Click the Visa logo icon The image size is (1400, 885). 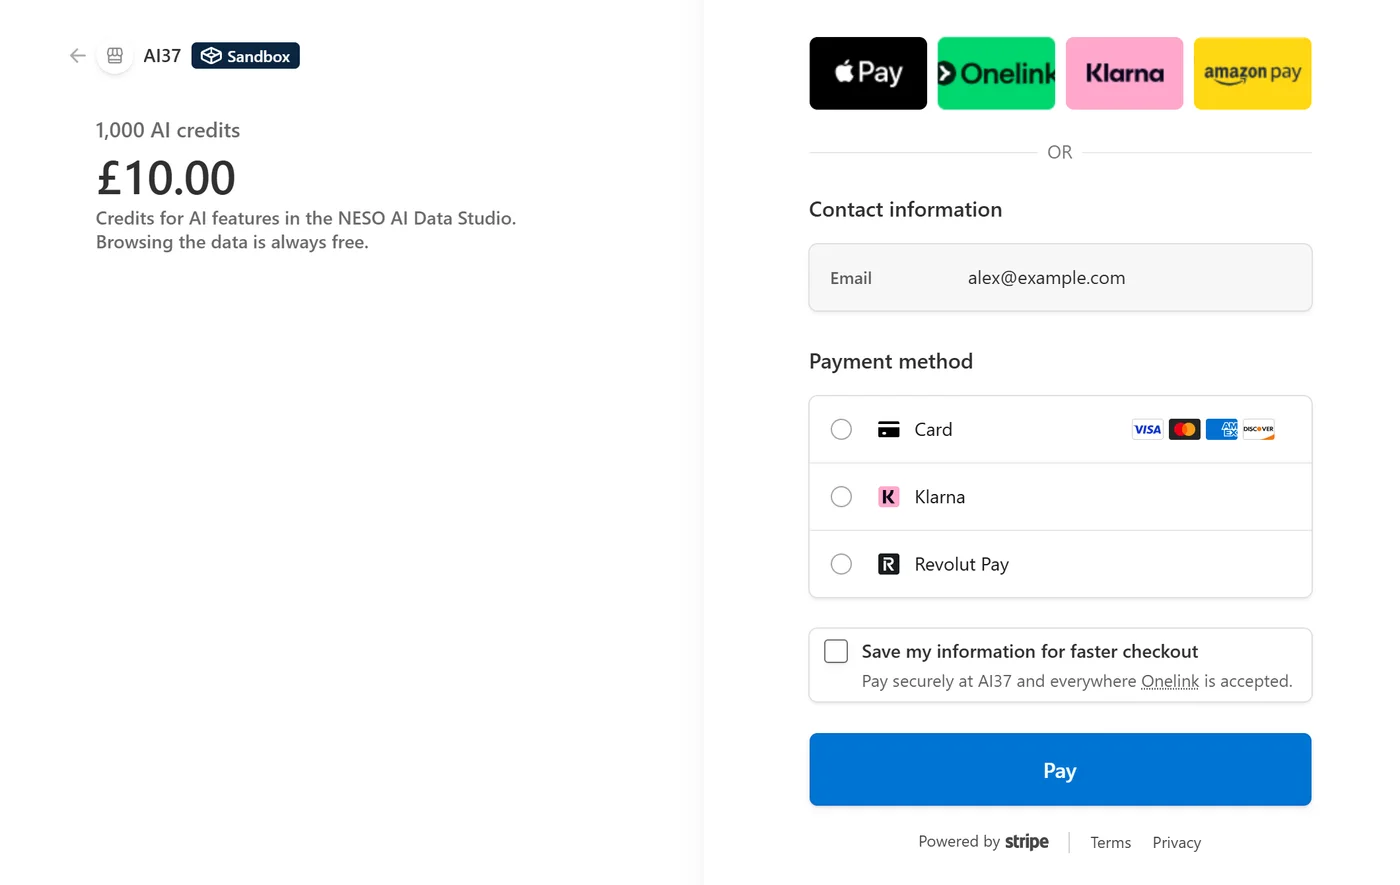pos(1147,429)
